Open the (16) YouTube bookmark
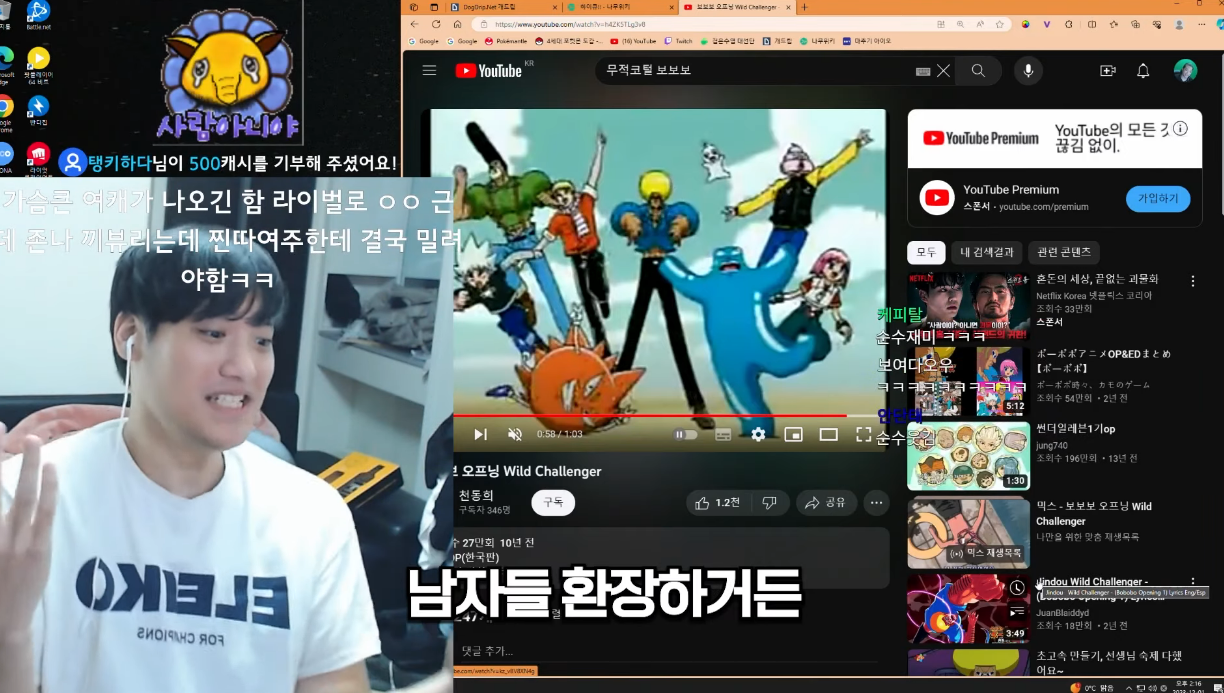The height and width of the screenshot is (693, 1224). tap(633, 41)
